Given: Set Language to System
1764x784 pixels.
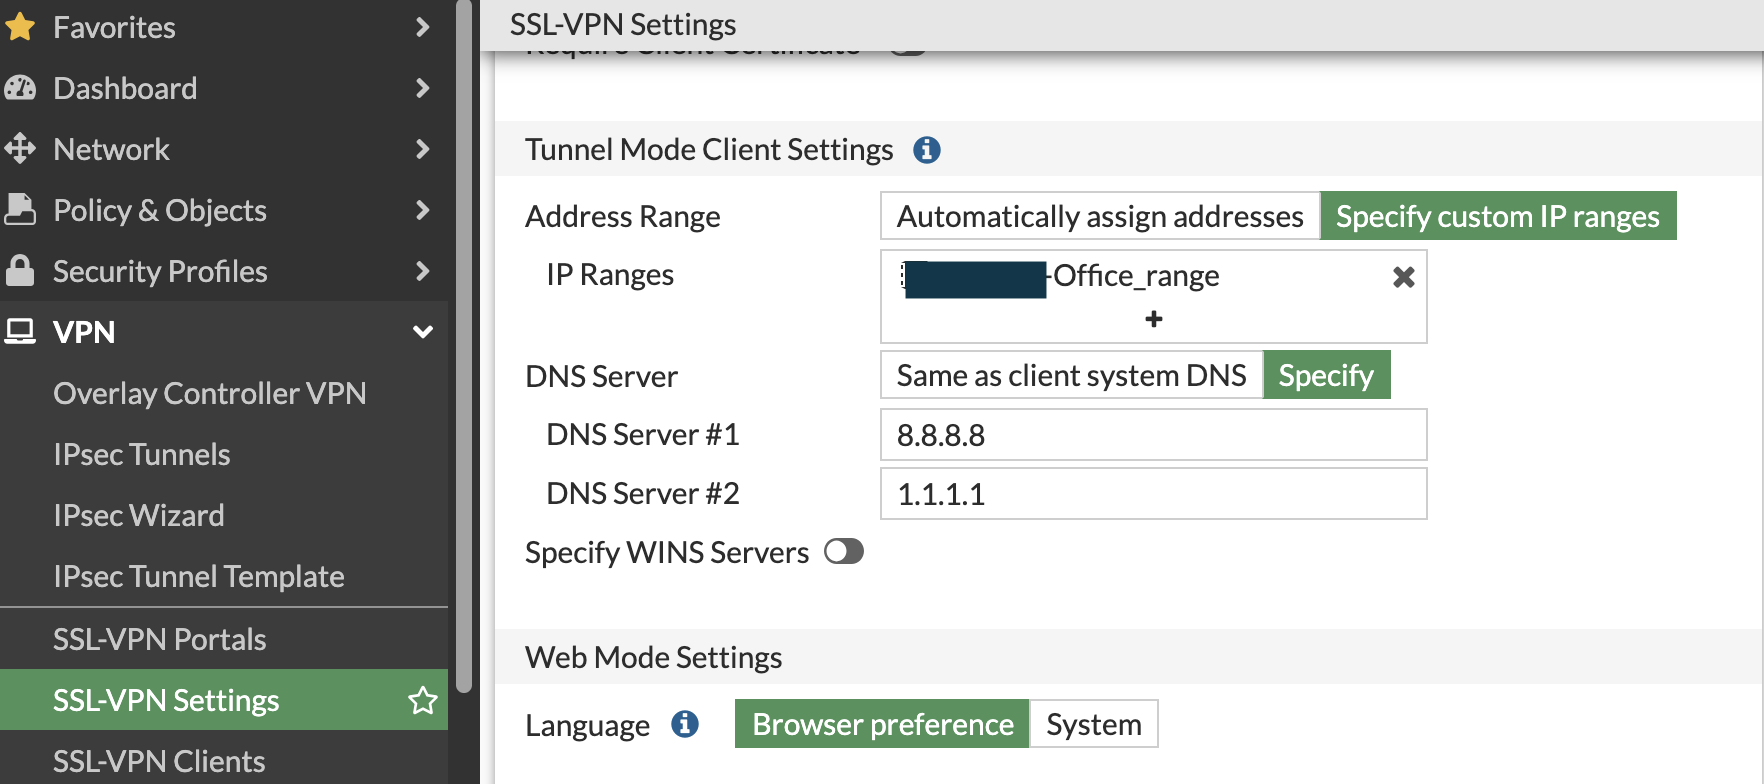Looking at the screenshot, I should click(1093, 724).
